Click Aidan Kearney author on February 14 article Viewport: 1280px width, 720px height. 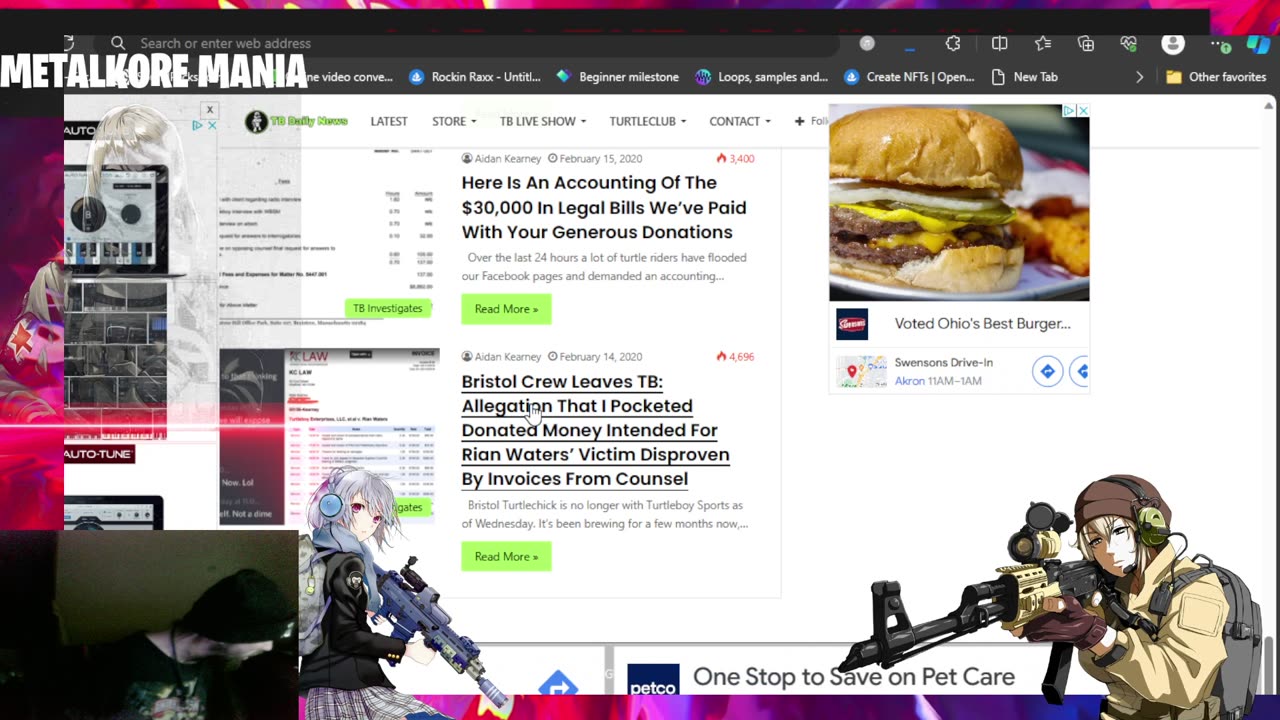[508, 357]
